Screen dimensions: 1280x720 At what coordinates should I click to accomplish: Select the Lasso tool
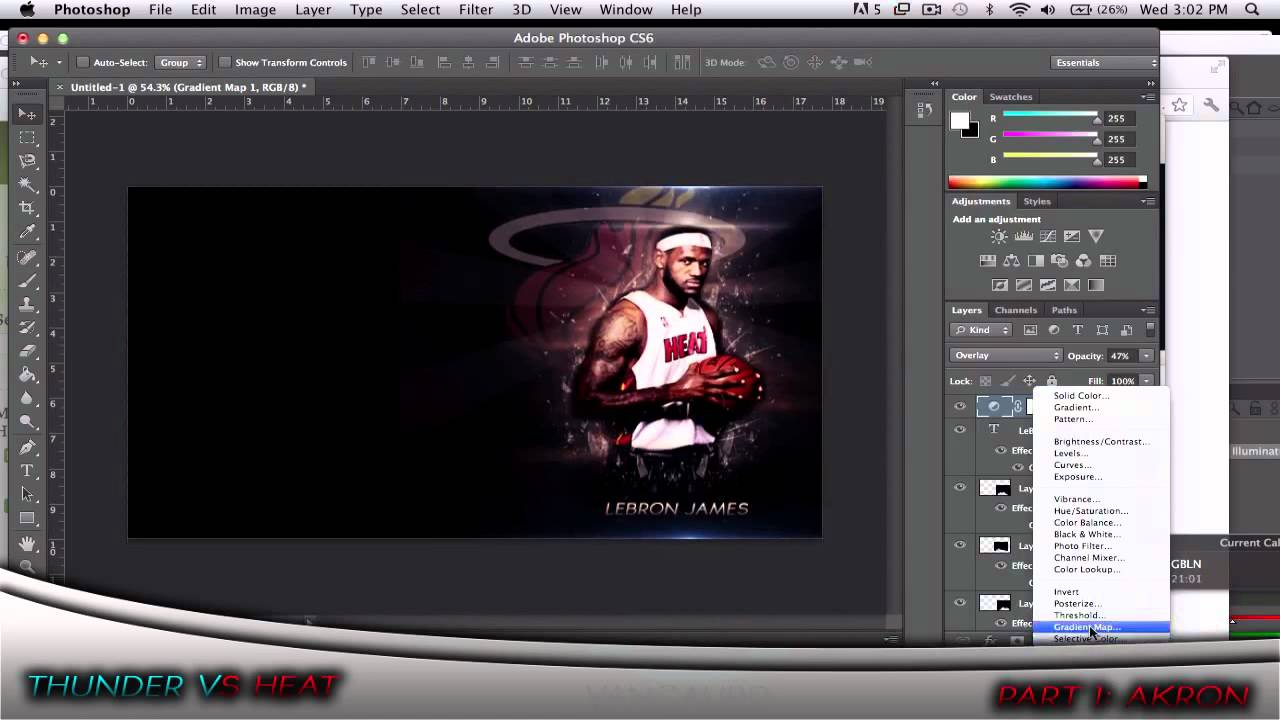28,161
